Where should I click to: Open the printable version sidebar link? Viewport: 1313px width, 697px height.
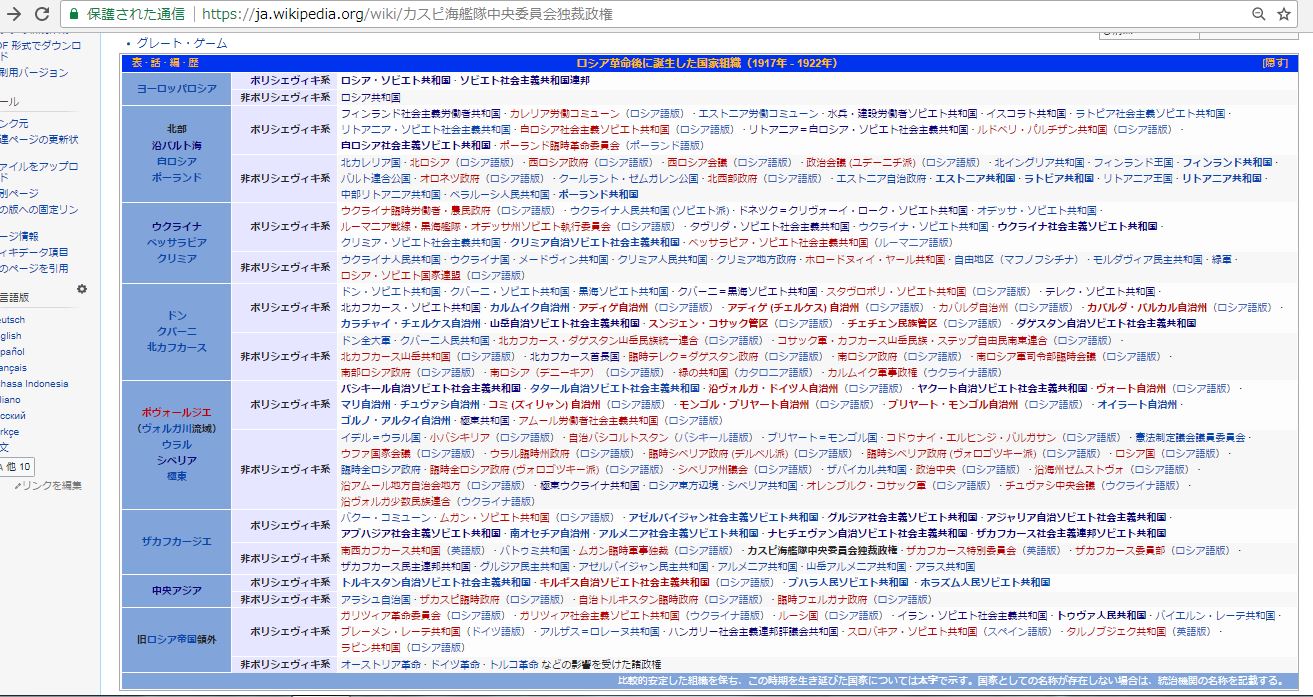click(x=34, y=73)
